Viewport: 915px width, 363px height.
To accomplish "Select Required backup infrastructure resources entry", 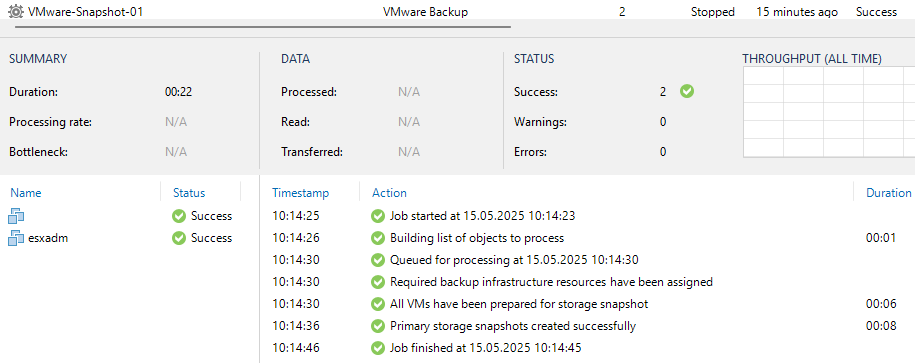I will (x=551, y=282).
